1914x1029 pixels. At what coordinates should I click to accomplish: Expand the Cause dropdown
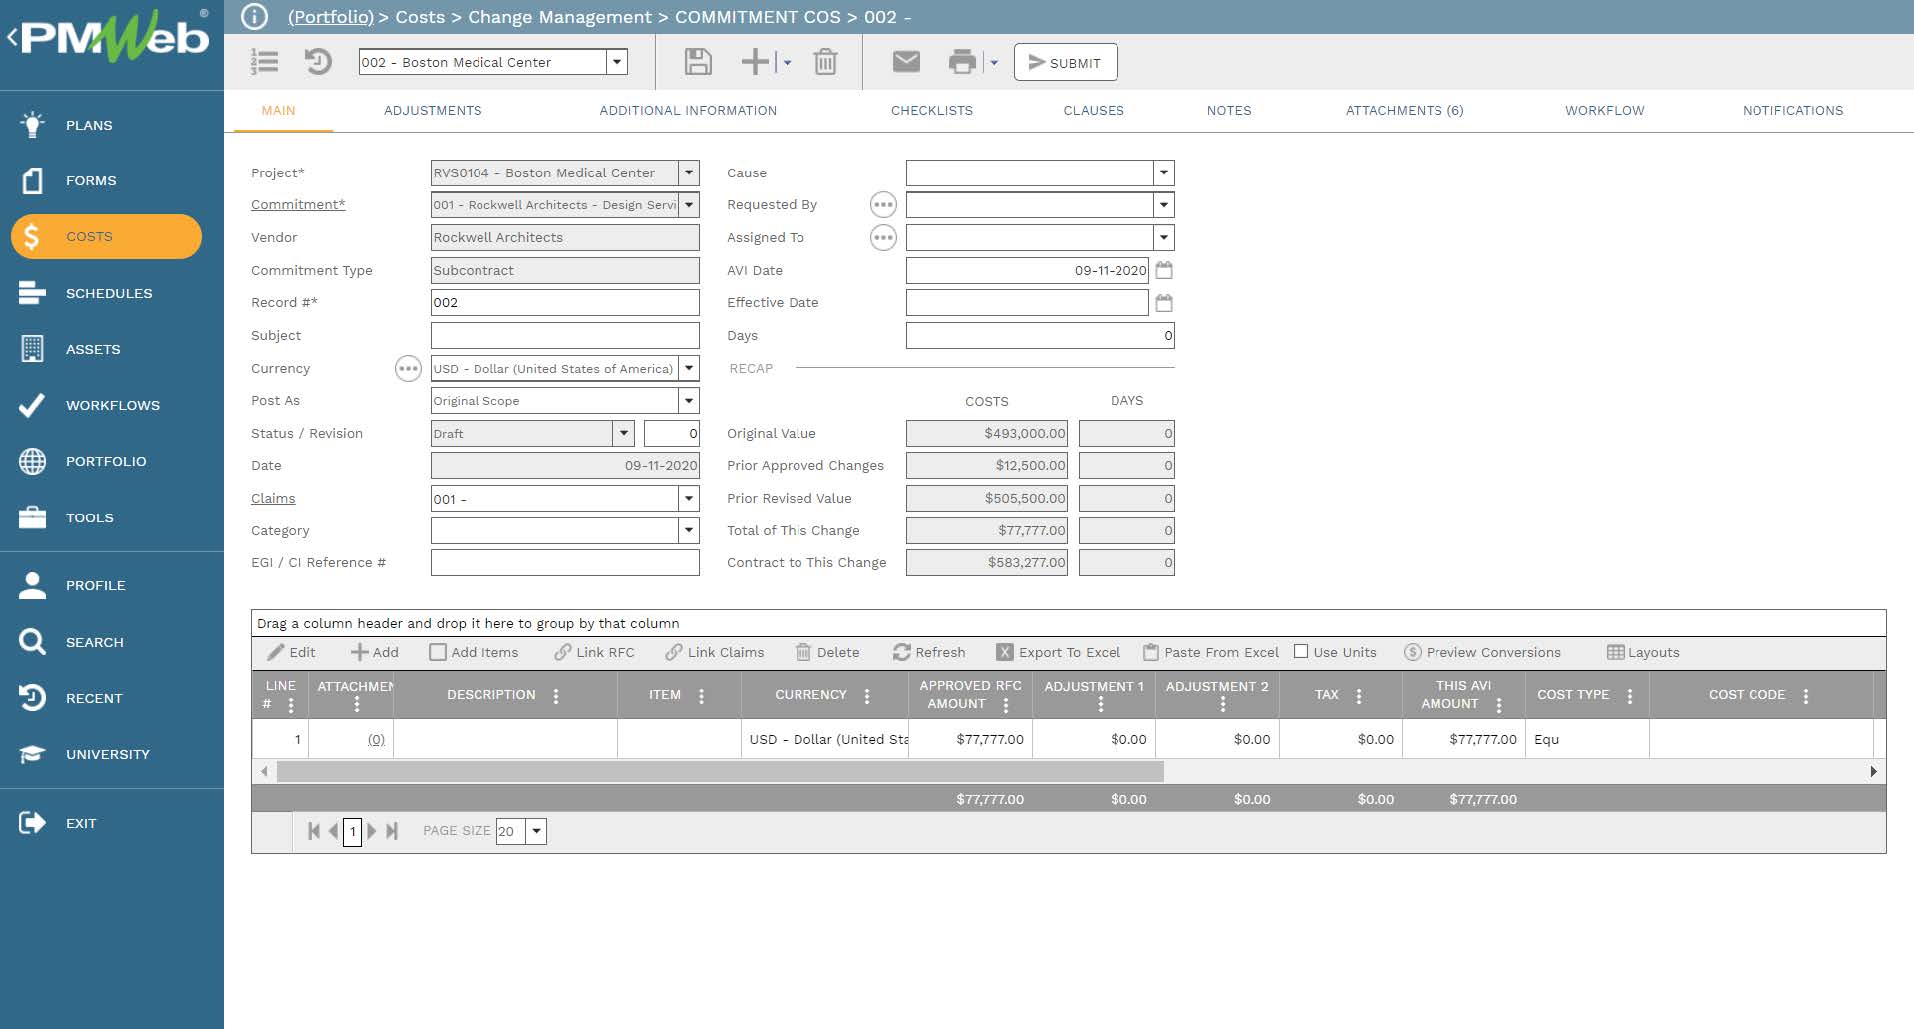pos(1164,173)
